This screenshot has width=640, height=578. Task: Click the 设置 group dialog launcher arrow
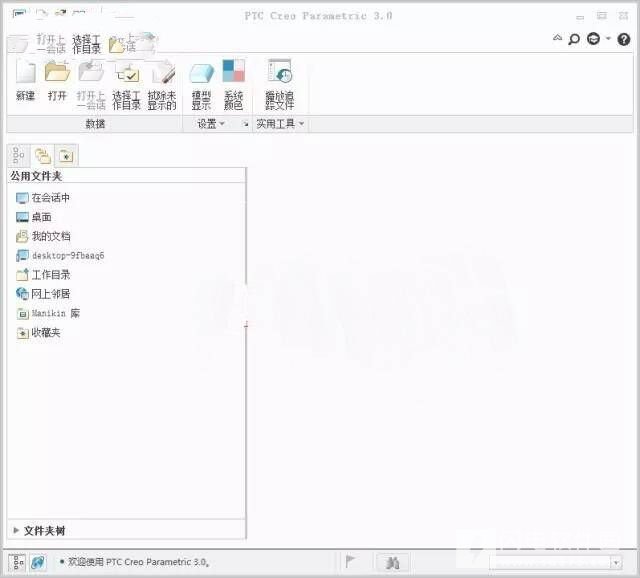click(246, 124)
